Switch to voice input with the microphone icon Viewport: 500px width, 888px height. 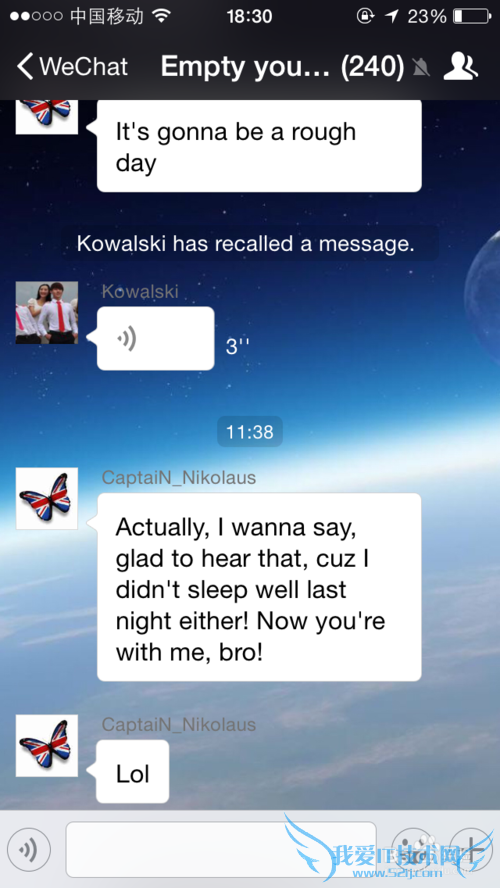[x=29, y=849]
